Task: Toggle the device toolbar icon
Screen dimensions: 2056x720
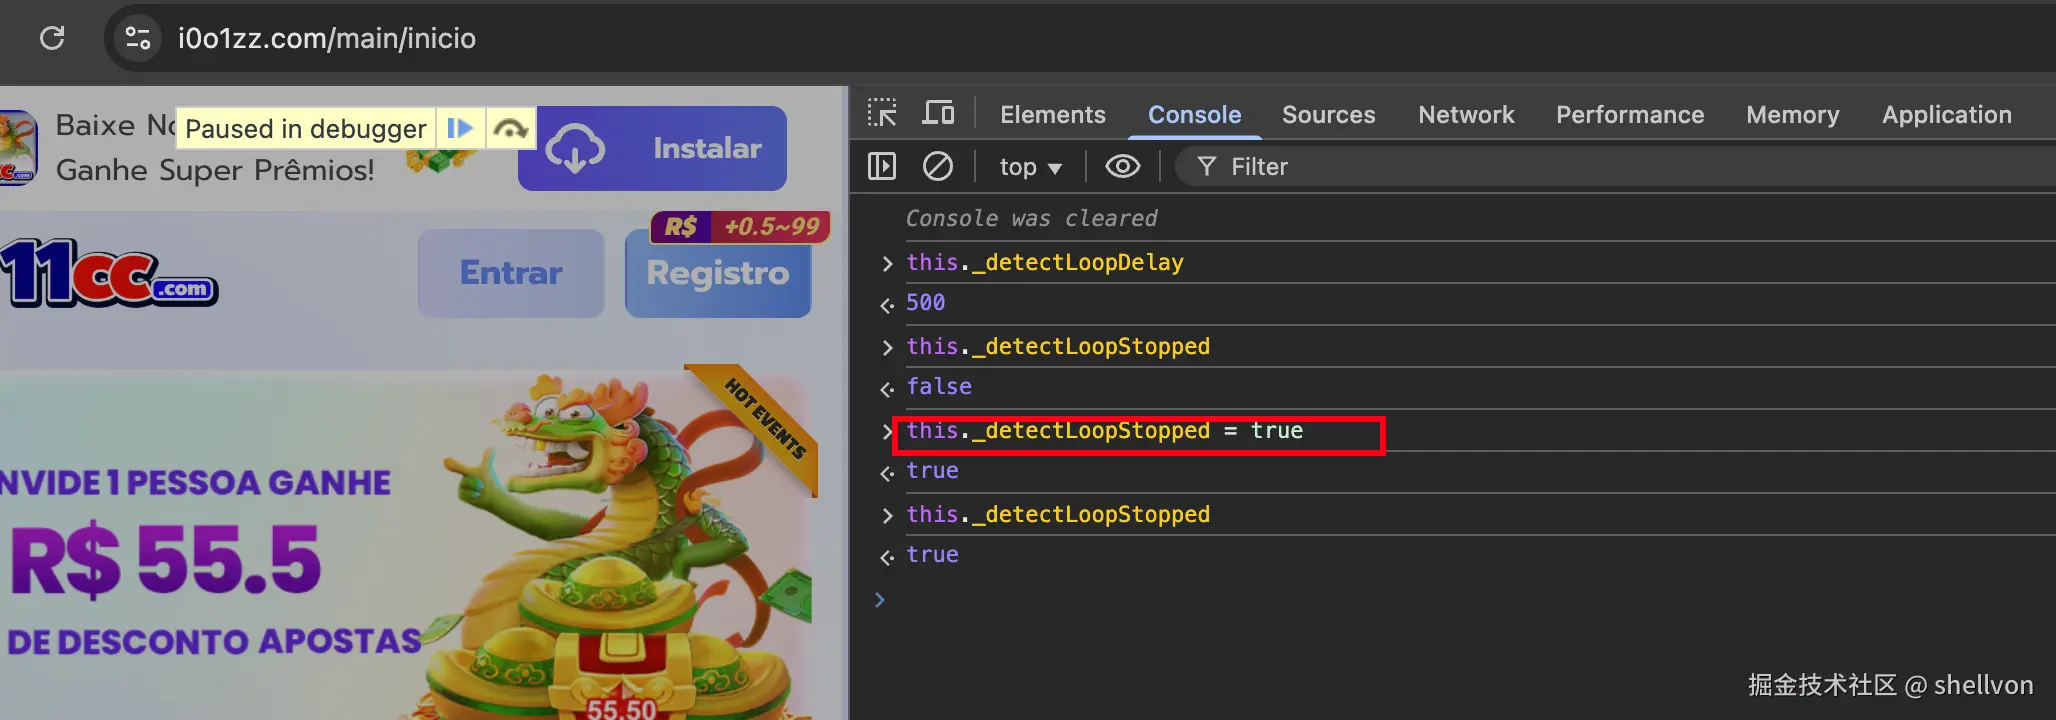Action: coord(938,113)
